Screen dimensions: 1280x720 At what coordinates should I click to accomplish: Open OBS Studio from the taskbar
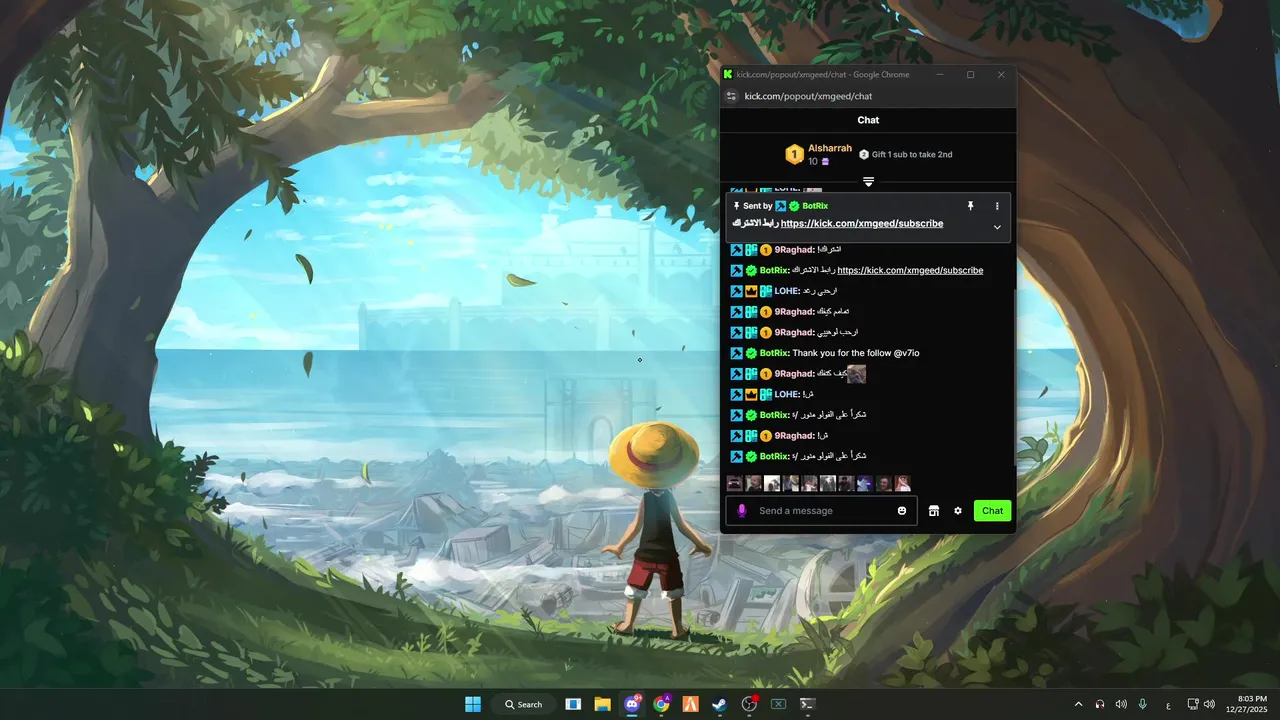coord(749,704)
